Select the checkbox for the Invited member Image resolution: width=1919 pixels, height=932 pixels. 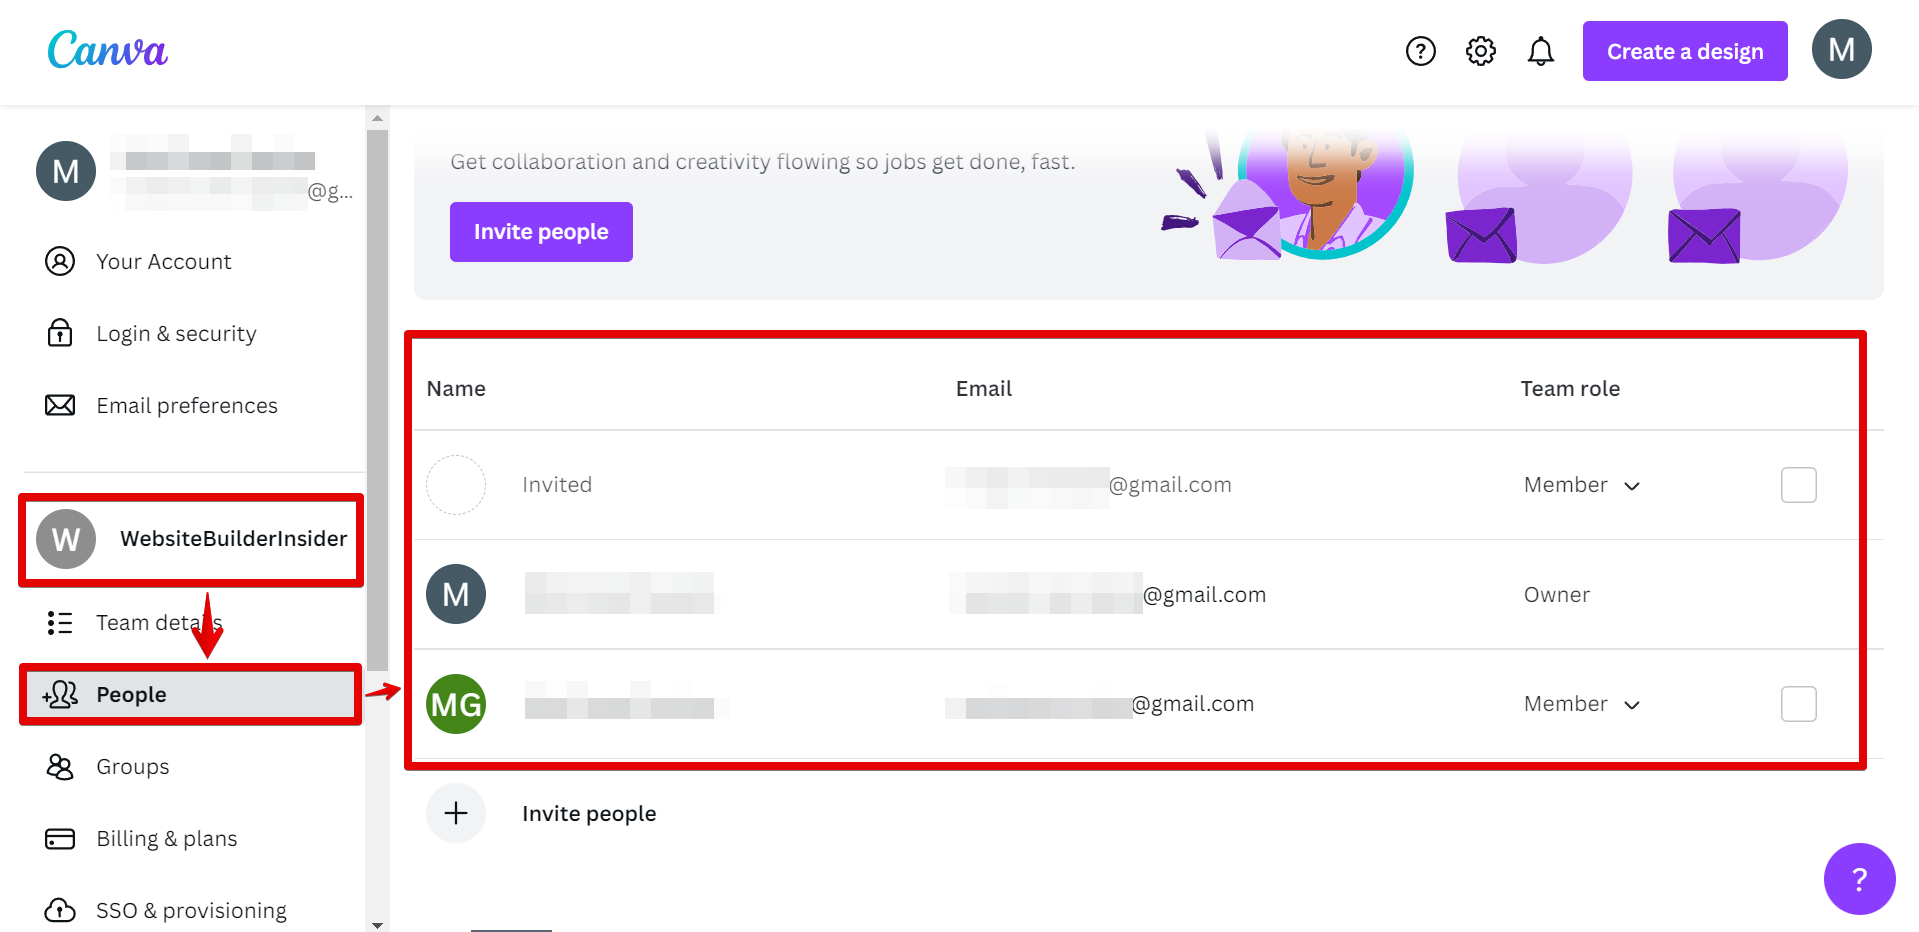(1798, 485)
